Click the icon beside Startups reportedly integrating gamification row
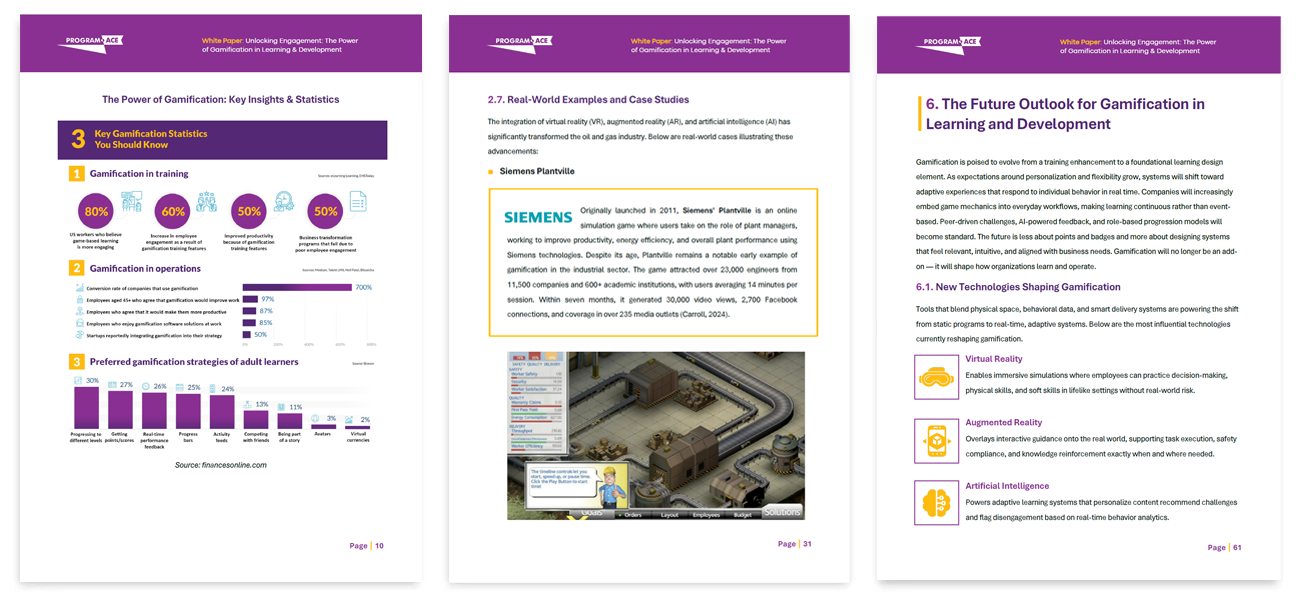This screenshot has height=596, width=1296. click(79, 334)
